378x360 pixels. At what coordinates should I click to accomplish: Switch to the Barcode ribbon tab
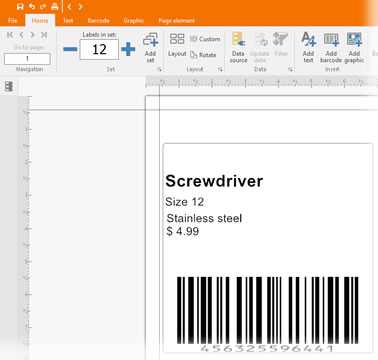click(98, 21)
